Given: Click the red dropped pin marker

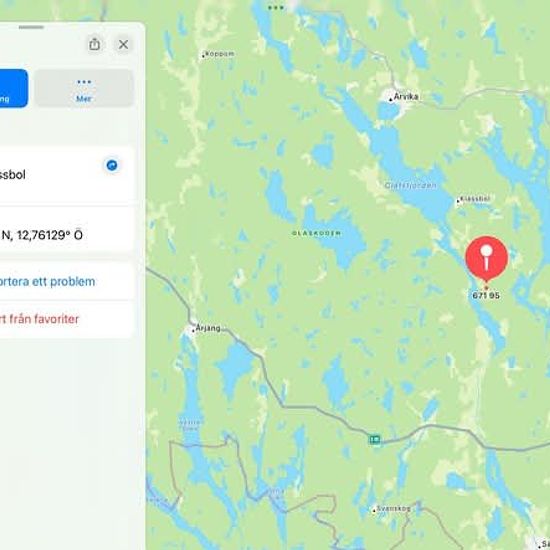Looking at the screenshot, I should (x=487, y=259).
